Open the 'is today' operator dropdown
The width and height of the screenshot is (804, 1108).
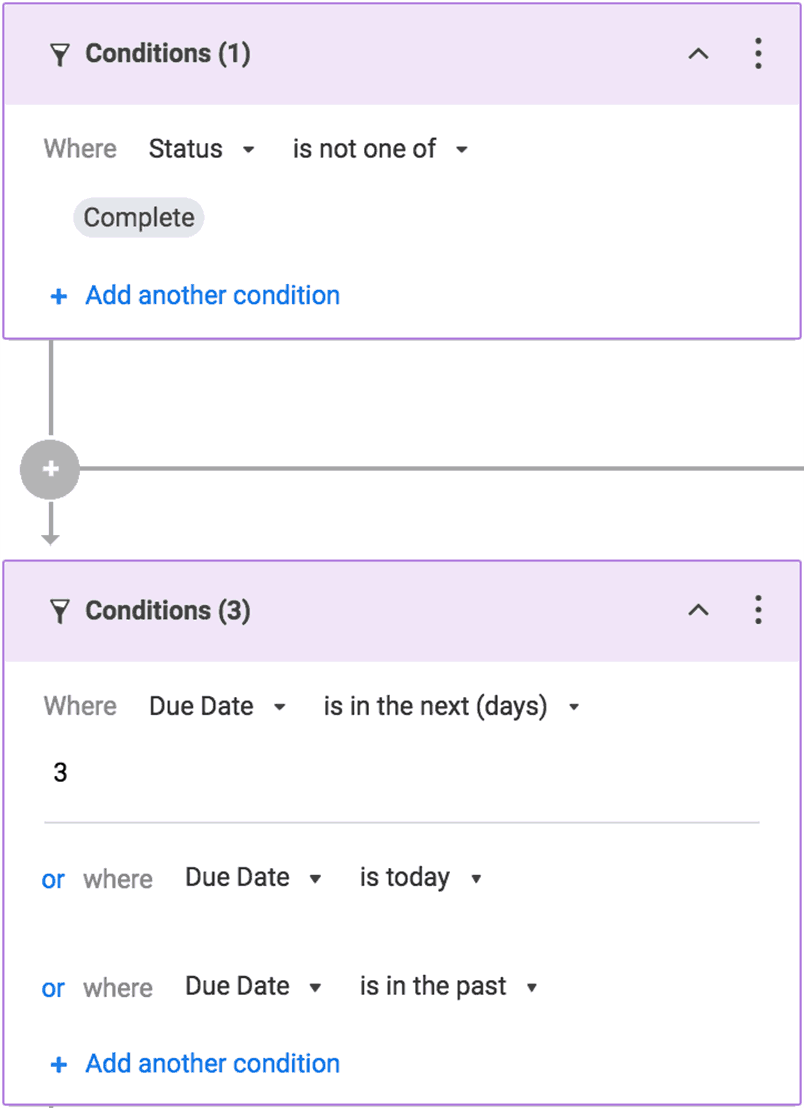(x=419, y=877)
